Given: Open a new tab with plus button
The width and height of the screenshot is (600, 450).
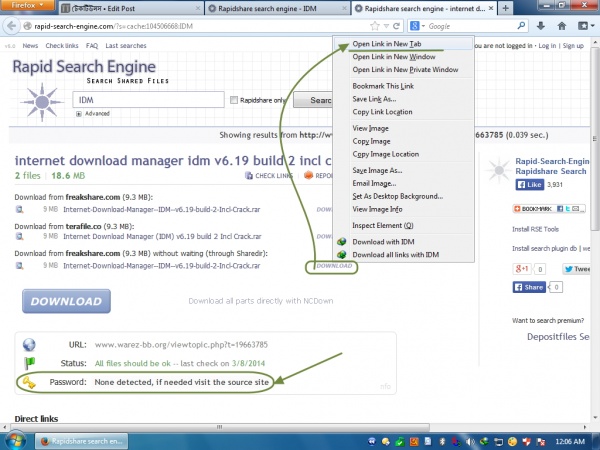Looking at the screenshot, I should (x=505, y=8).
